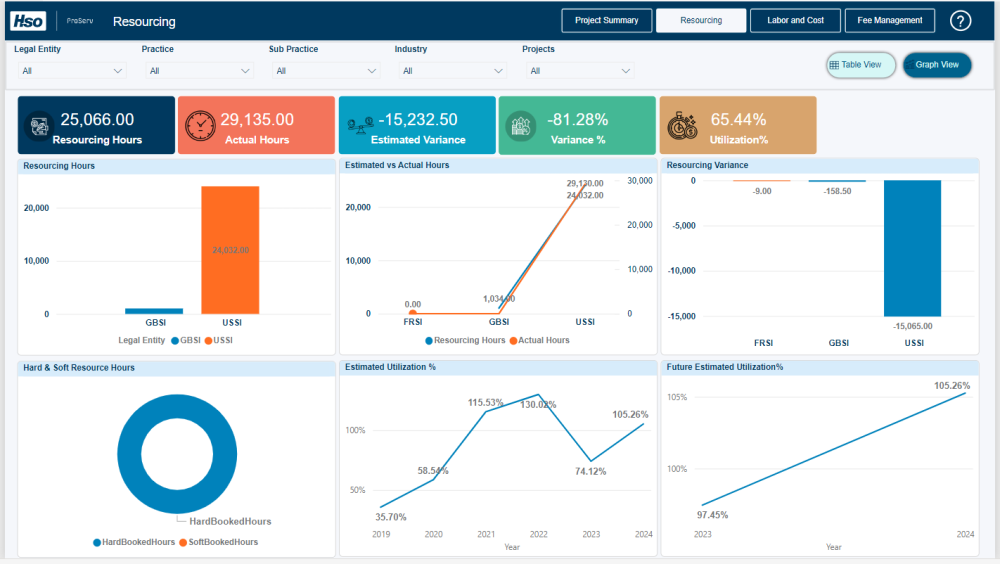The width and height of the screenshot is (1000, 564).
Task: Click the Resourcing Hours card icon
Action: pyautogui.click(x=39, y=126)
